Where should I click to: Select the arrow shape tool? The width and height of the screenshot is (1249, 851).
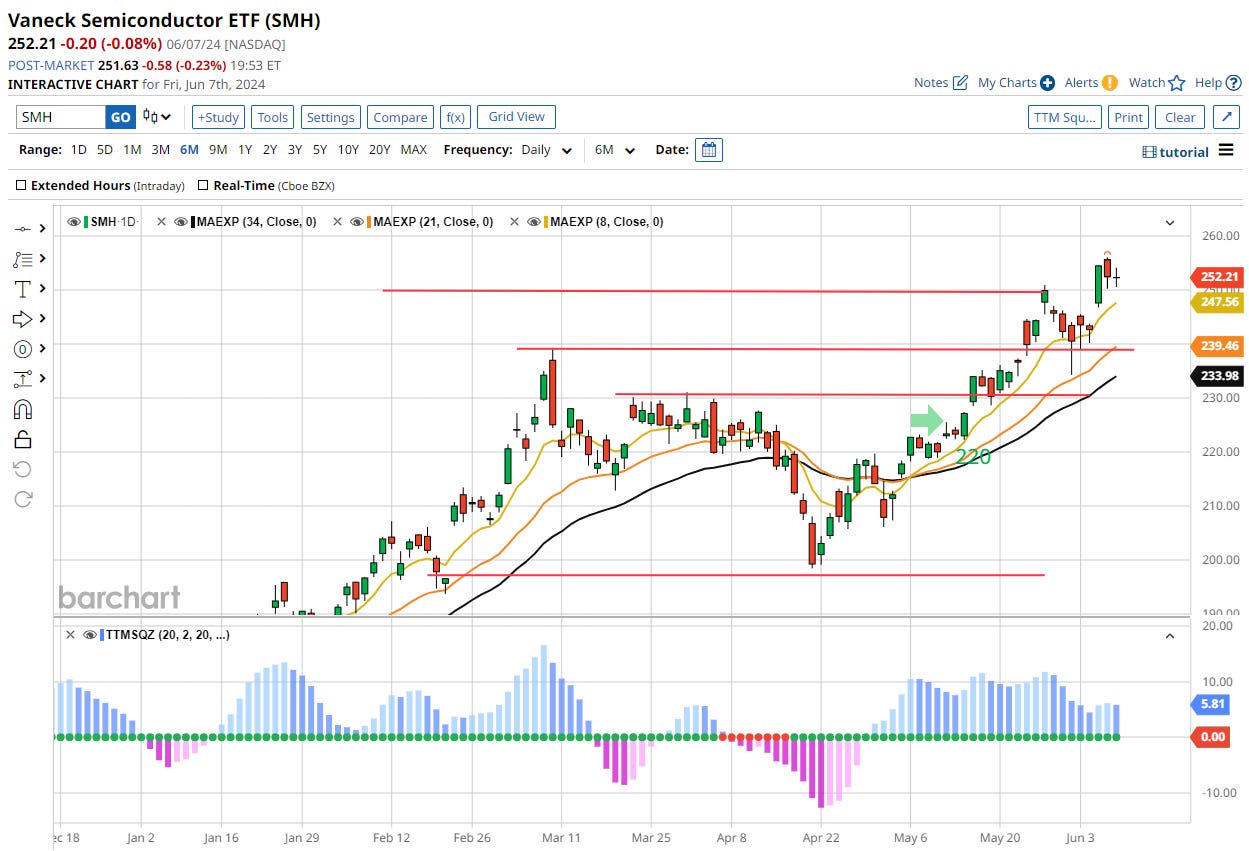click(x=22, y=319)
